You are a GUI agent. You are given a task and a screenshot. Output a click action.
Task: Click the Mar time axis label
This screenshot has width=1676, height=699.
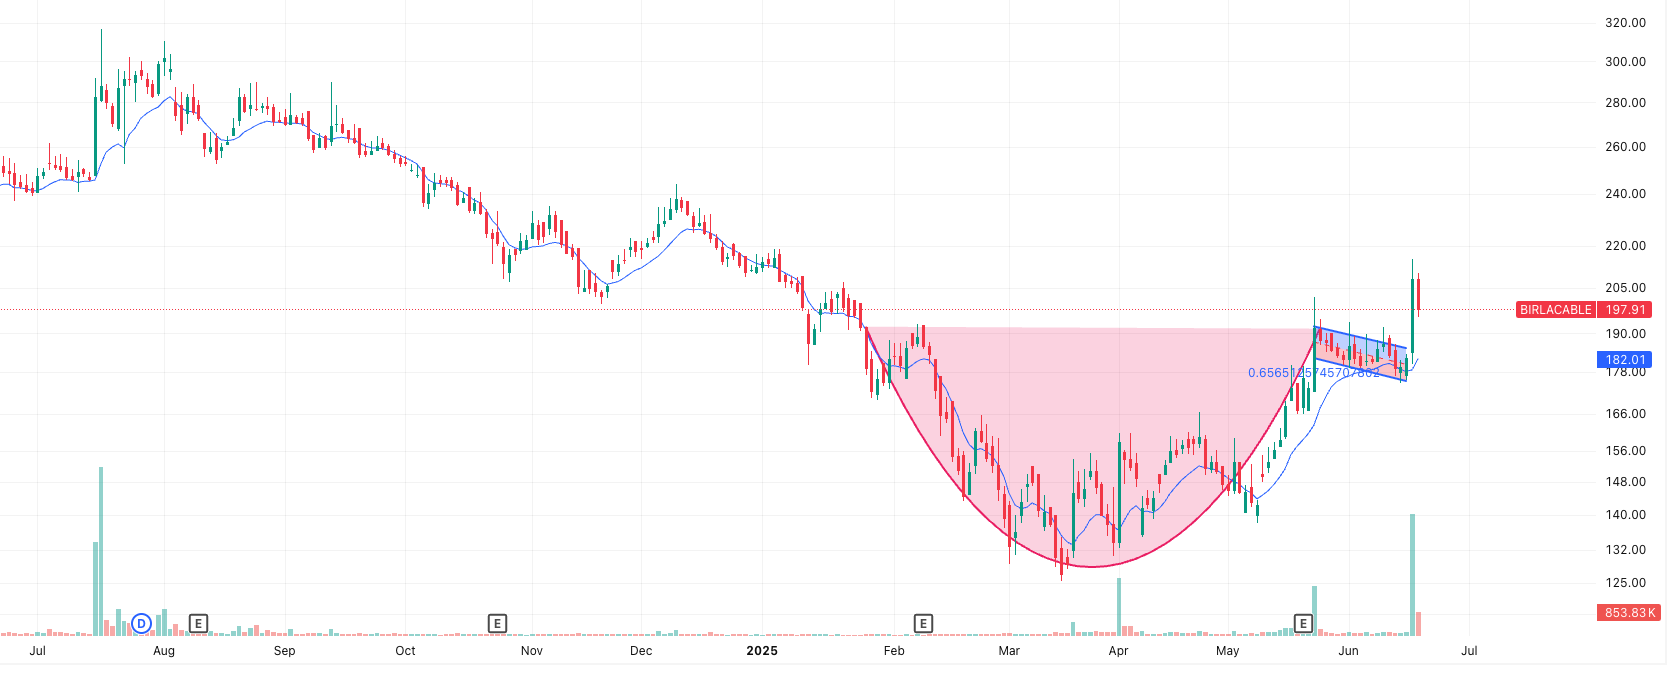(1009, 651)
